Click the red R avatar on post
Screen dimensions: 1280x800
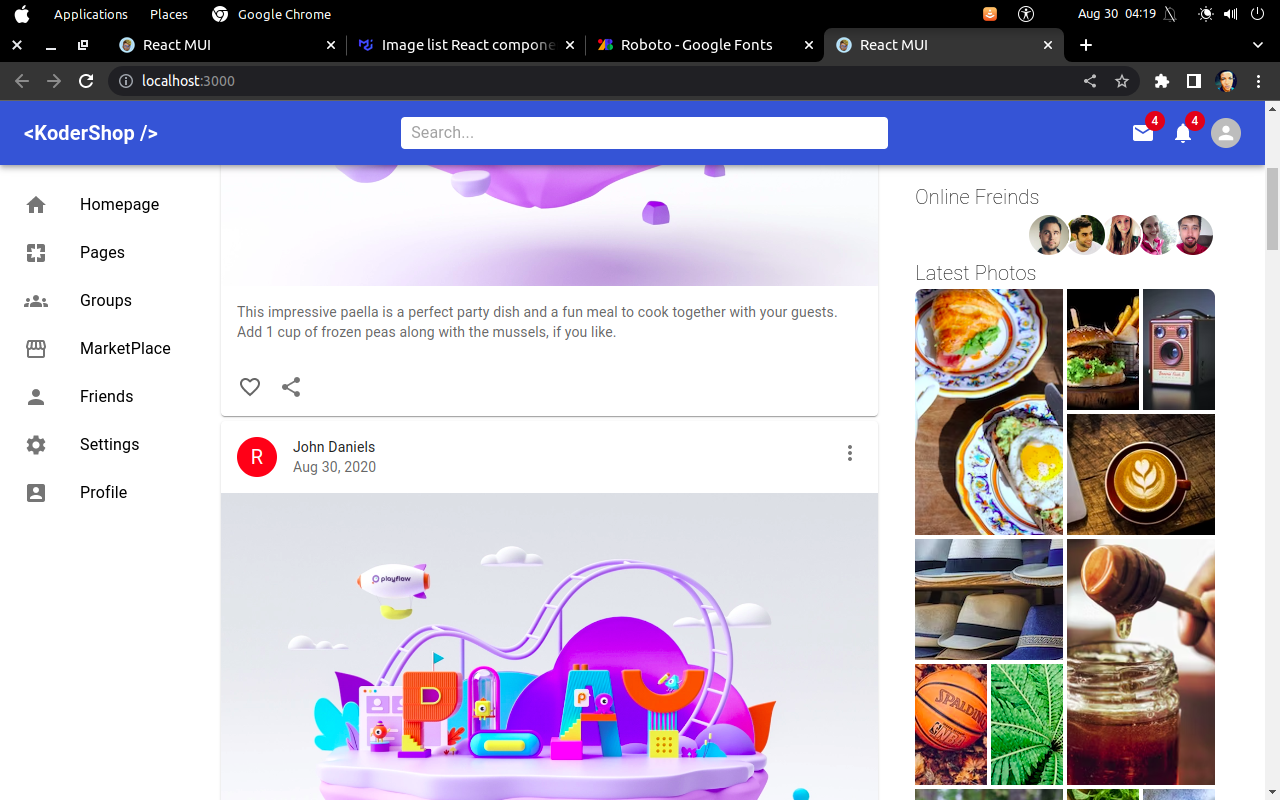click(x=257, y=457)
